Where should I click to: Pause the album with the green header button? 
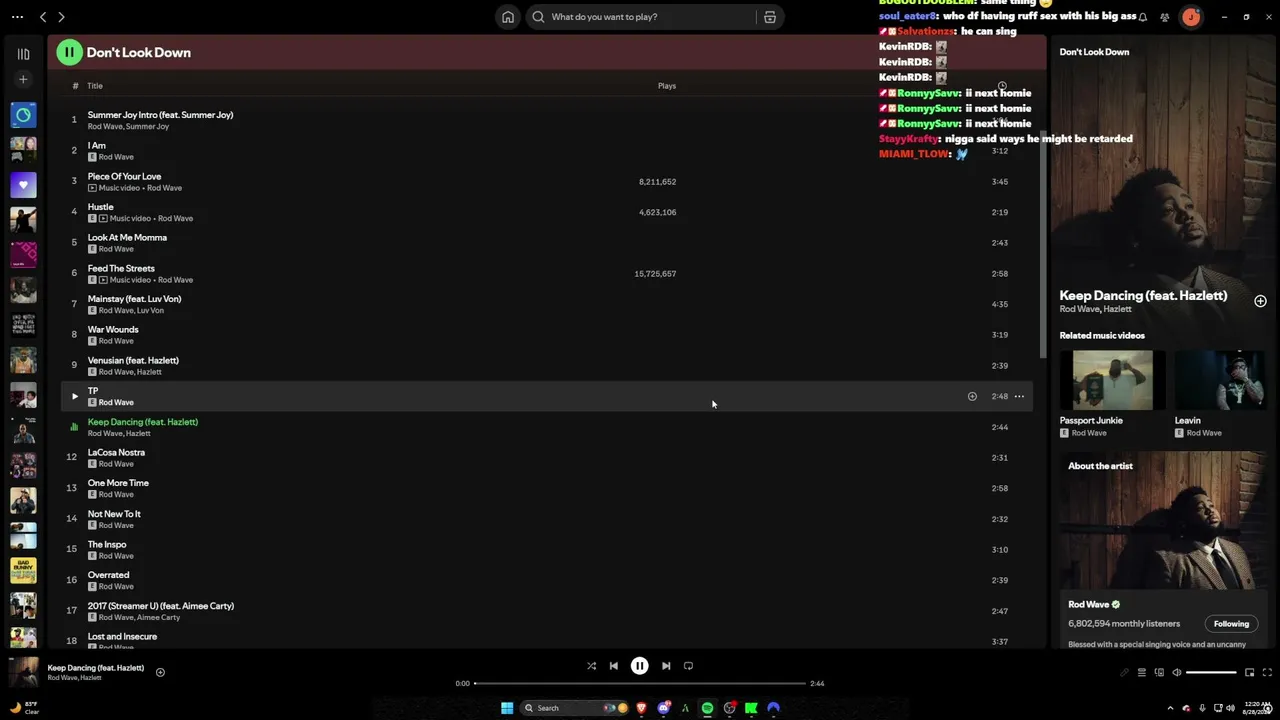coord(69,52)
